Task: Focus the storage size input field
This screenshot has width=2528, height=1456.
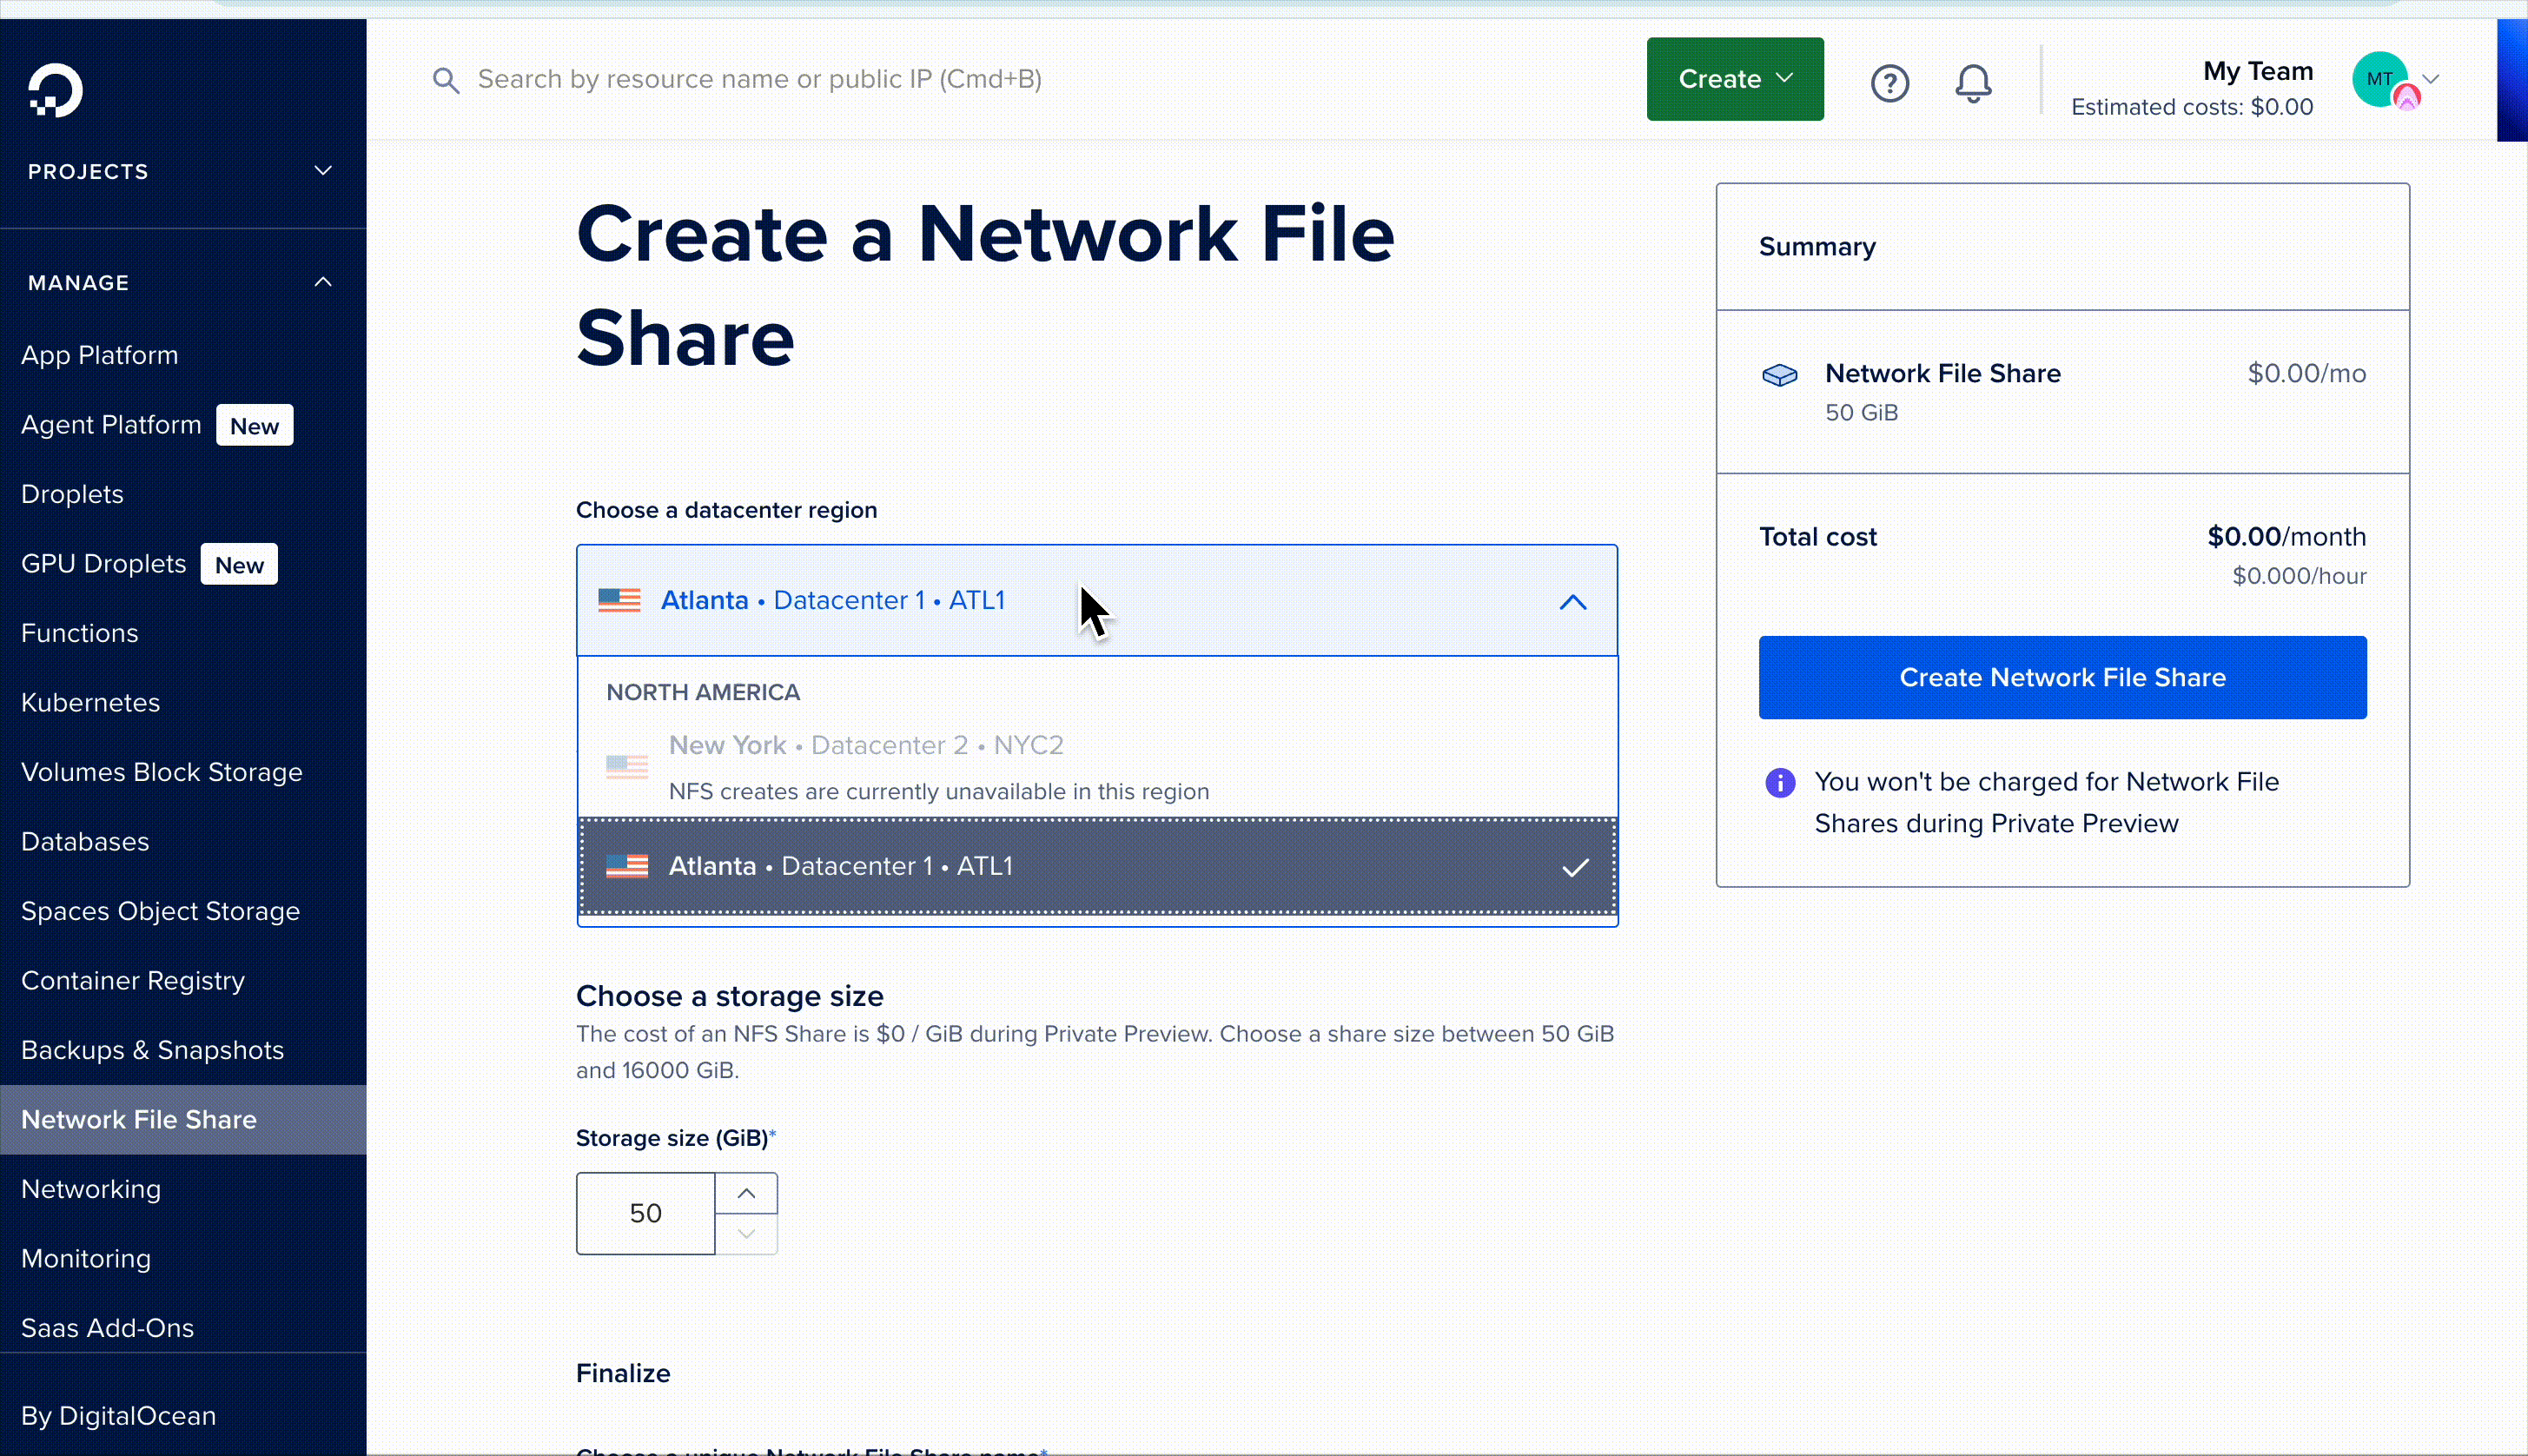Action: point(645,1213)
